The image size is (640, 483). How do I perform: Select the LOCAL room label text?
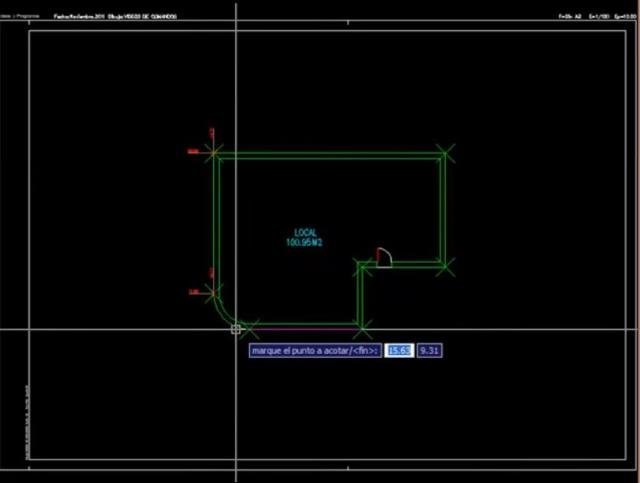click(x=305, y=233)
